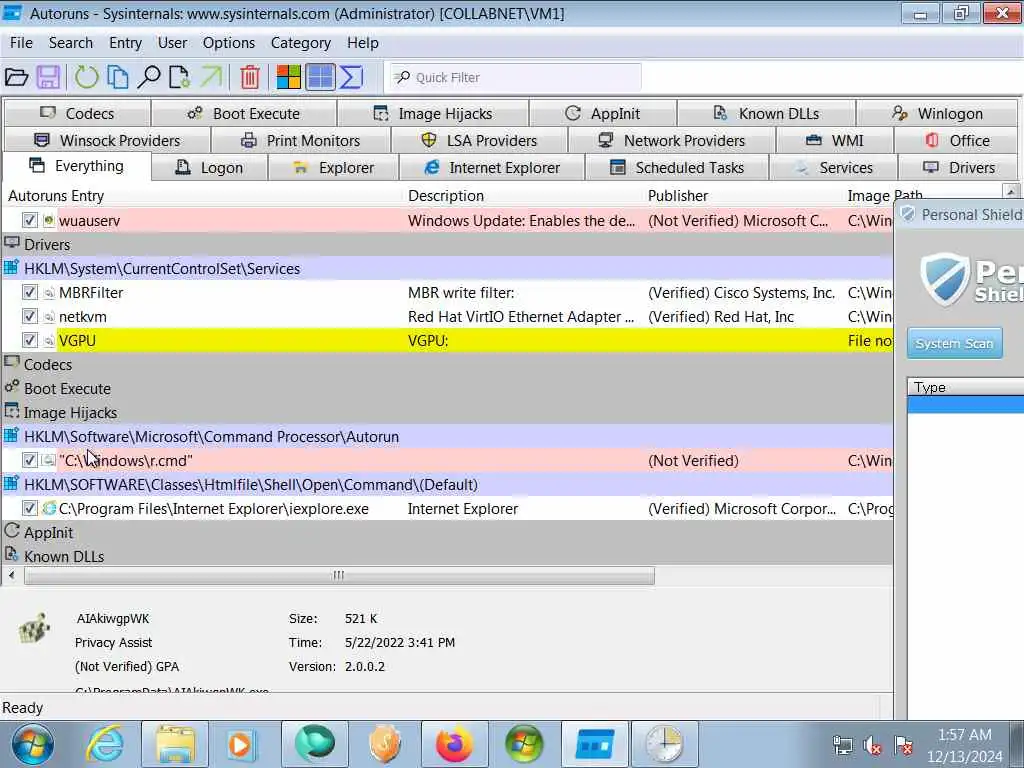The height and width of the screenshot is (768, 1024).
Task: Click the Copy toolbar icon
Action: pyautogui.click(x=118, y=77)
